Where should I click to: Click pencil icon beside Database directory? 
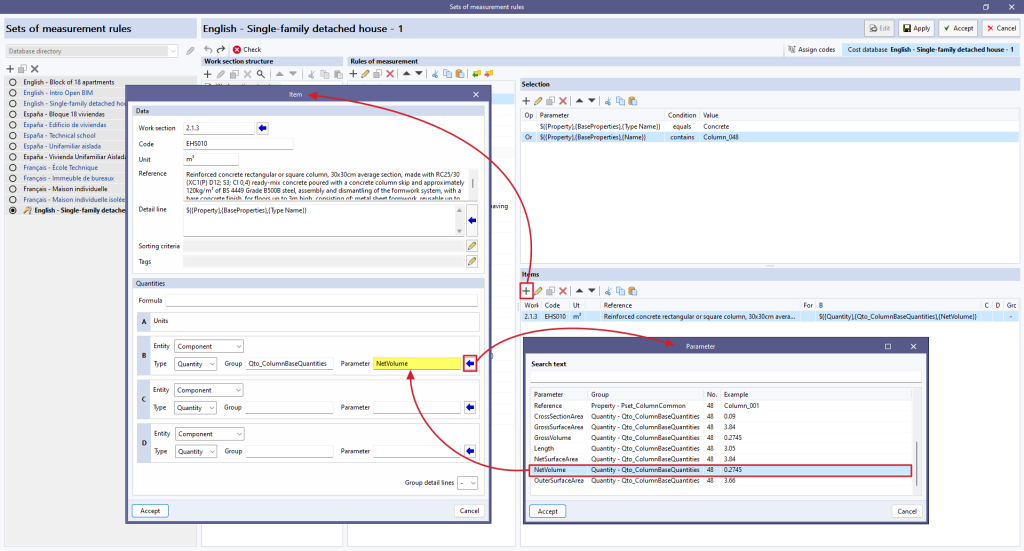pyautogui.click(x=190, y=51)
